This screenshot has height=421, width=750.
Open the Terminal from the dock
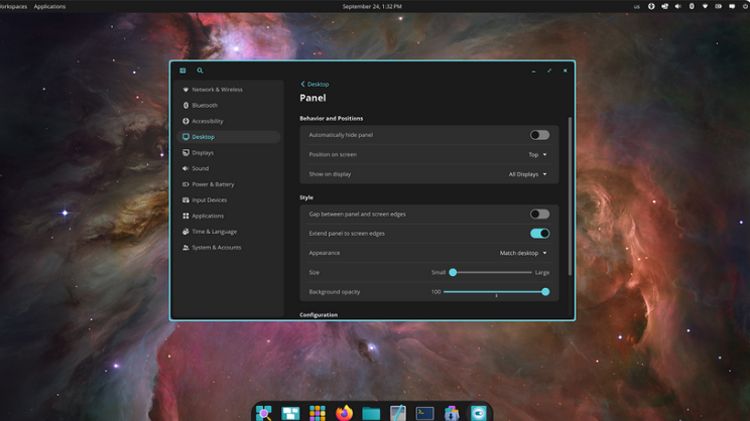[x=425, y=412]
